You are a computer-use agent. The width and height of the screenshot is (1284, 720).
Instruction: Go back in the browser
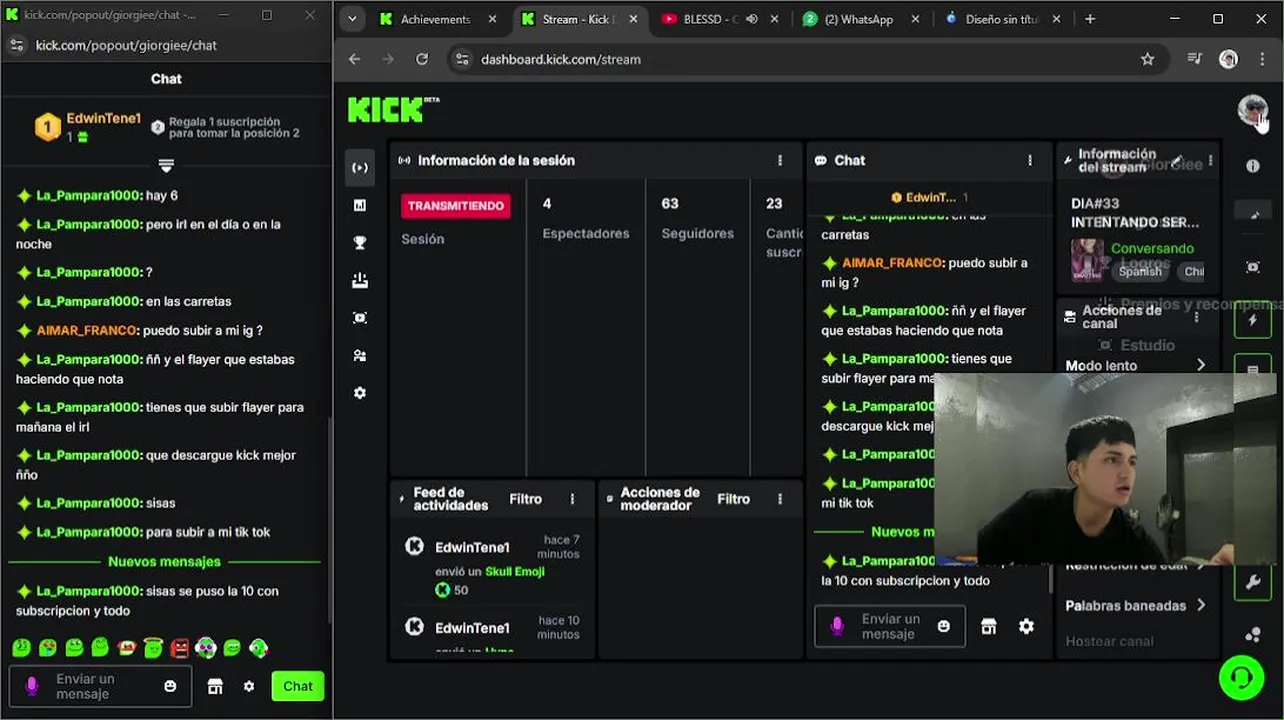[354, 59]
